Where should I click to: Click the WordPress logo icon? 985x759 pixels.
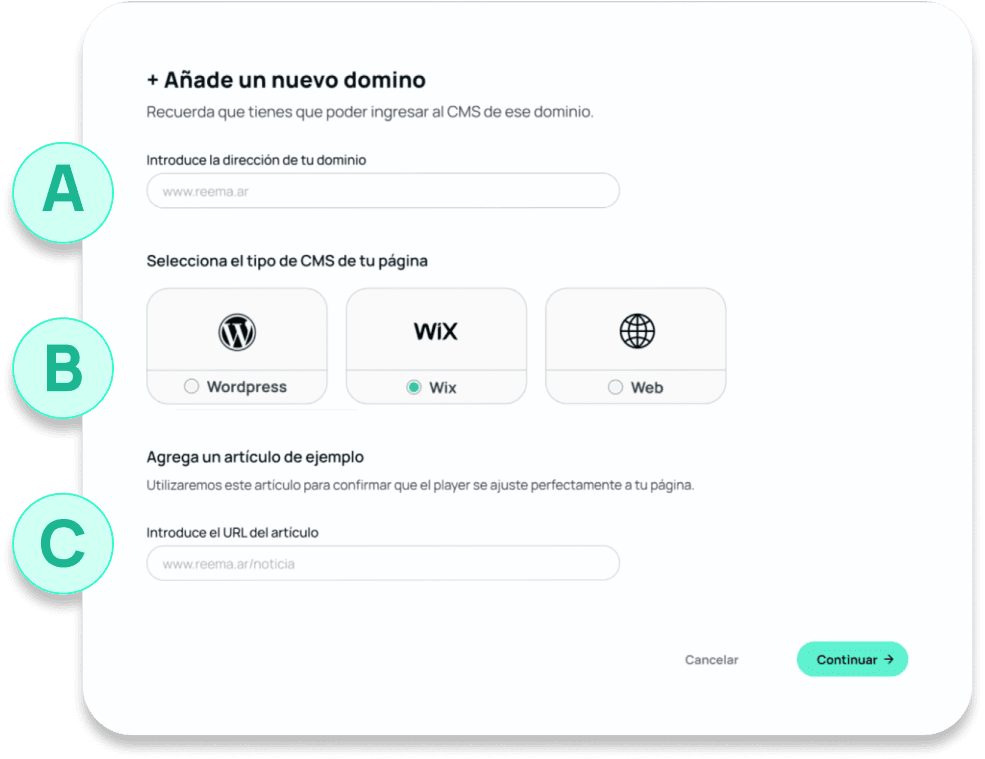point(237,332)
